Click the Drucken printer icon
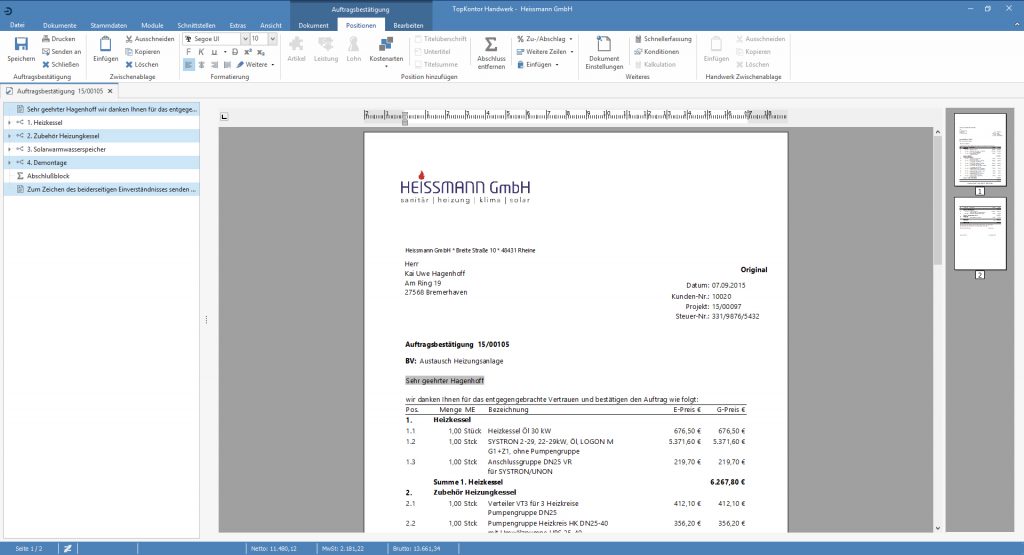This screenshot has width=1024, height=555. [46, 39]
